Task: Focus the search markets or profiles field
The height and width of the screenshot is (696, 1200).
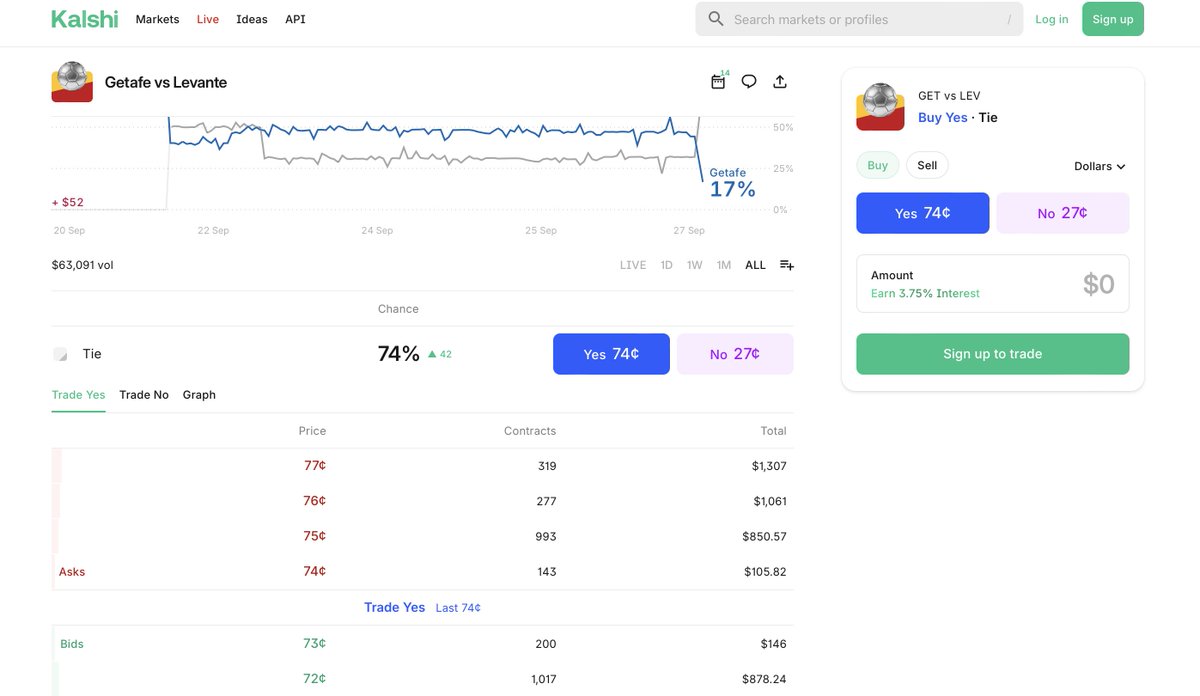Action: point(859,19)
